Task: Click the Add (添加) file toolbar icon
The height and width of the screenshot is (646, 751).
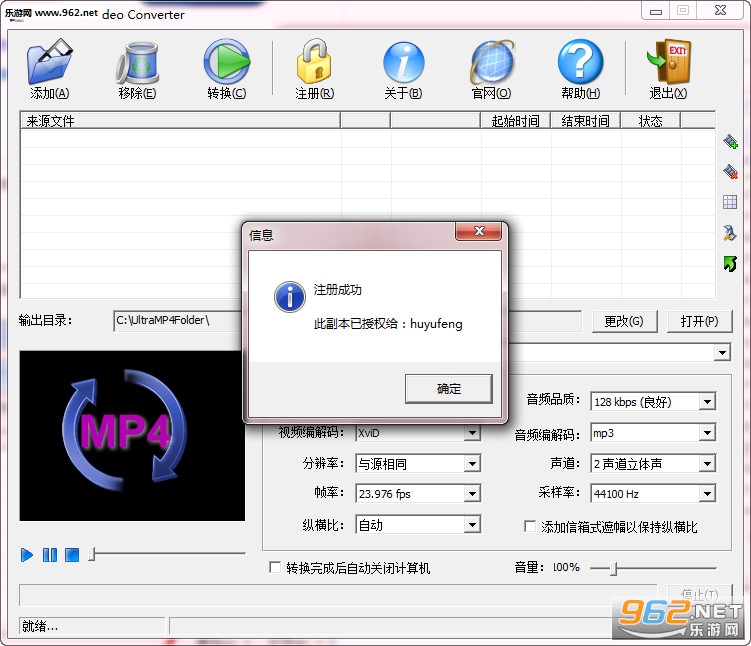Action: pos(50,62)
